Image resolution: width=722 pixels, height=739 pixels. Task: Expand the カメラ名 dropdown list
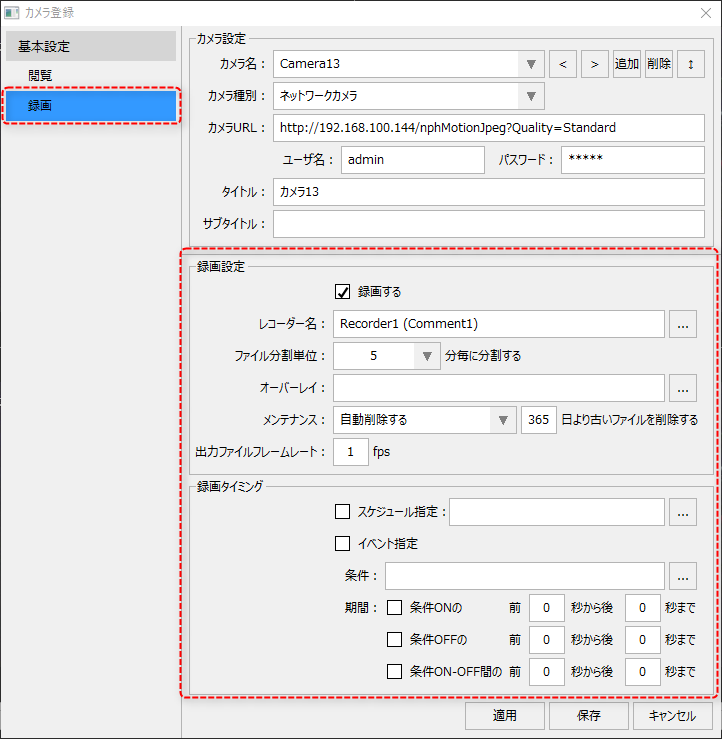click(532, 64)
